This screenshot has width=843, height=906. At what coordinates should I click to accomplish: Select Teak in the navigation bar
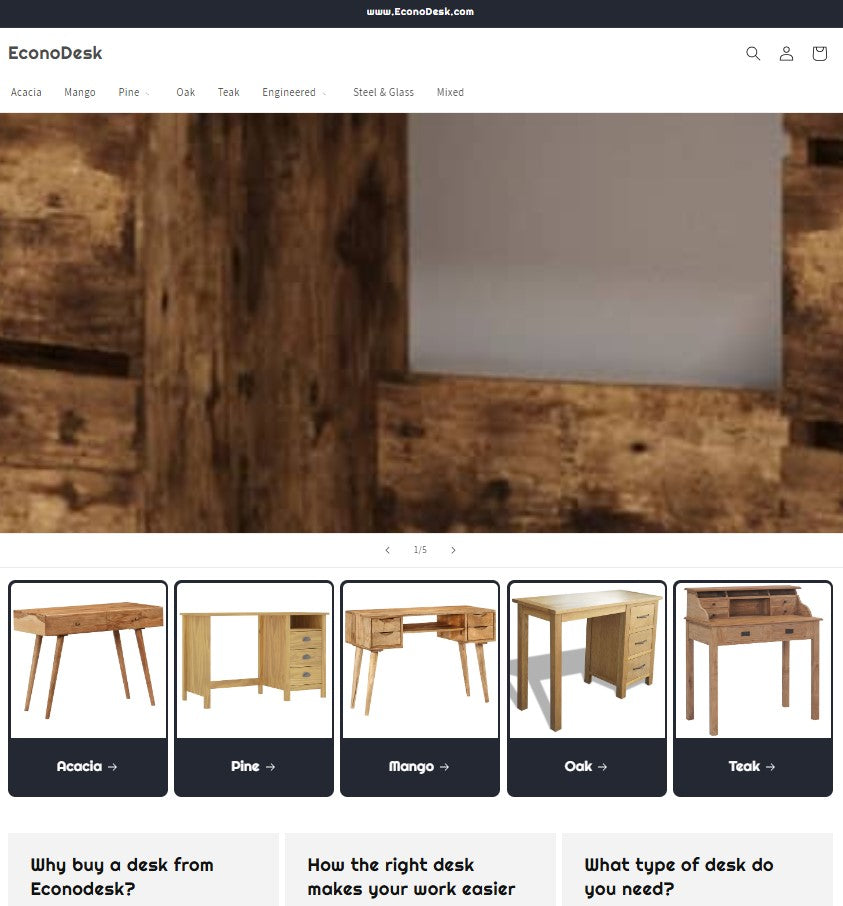[x=228, y=92]
